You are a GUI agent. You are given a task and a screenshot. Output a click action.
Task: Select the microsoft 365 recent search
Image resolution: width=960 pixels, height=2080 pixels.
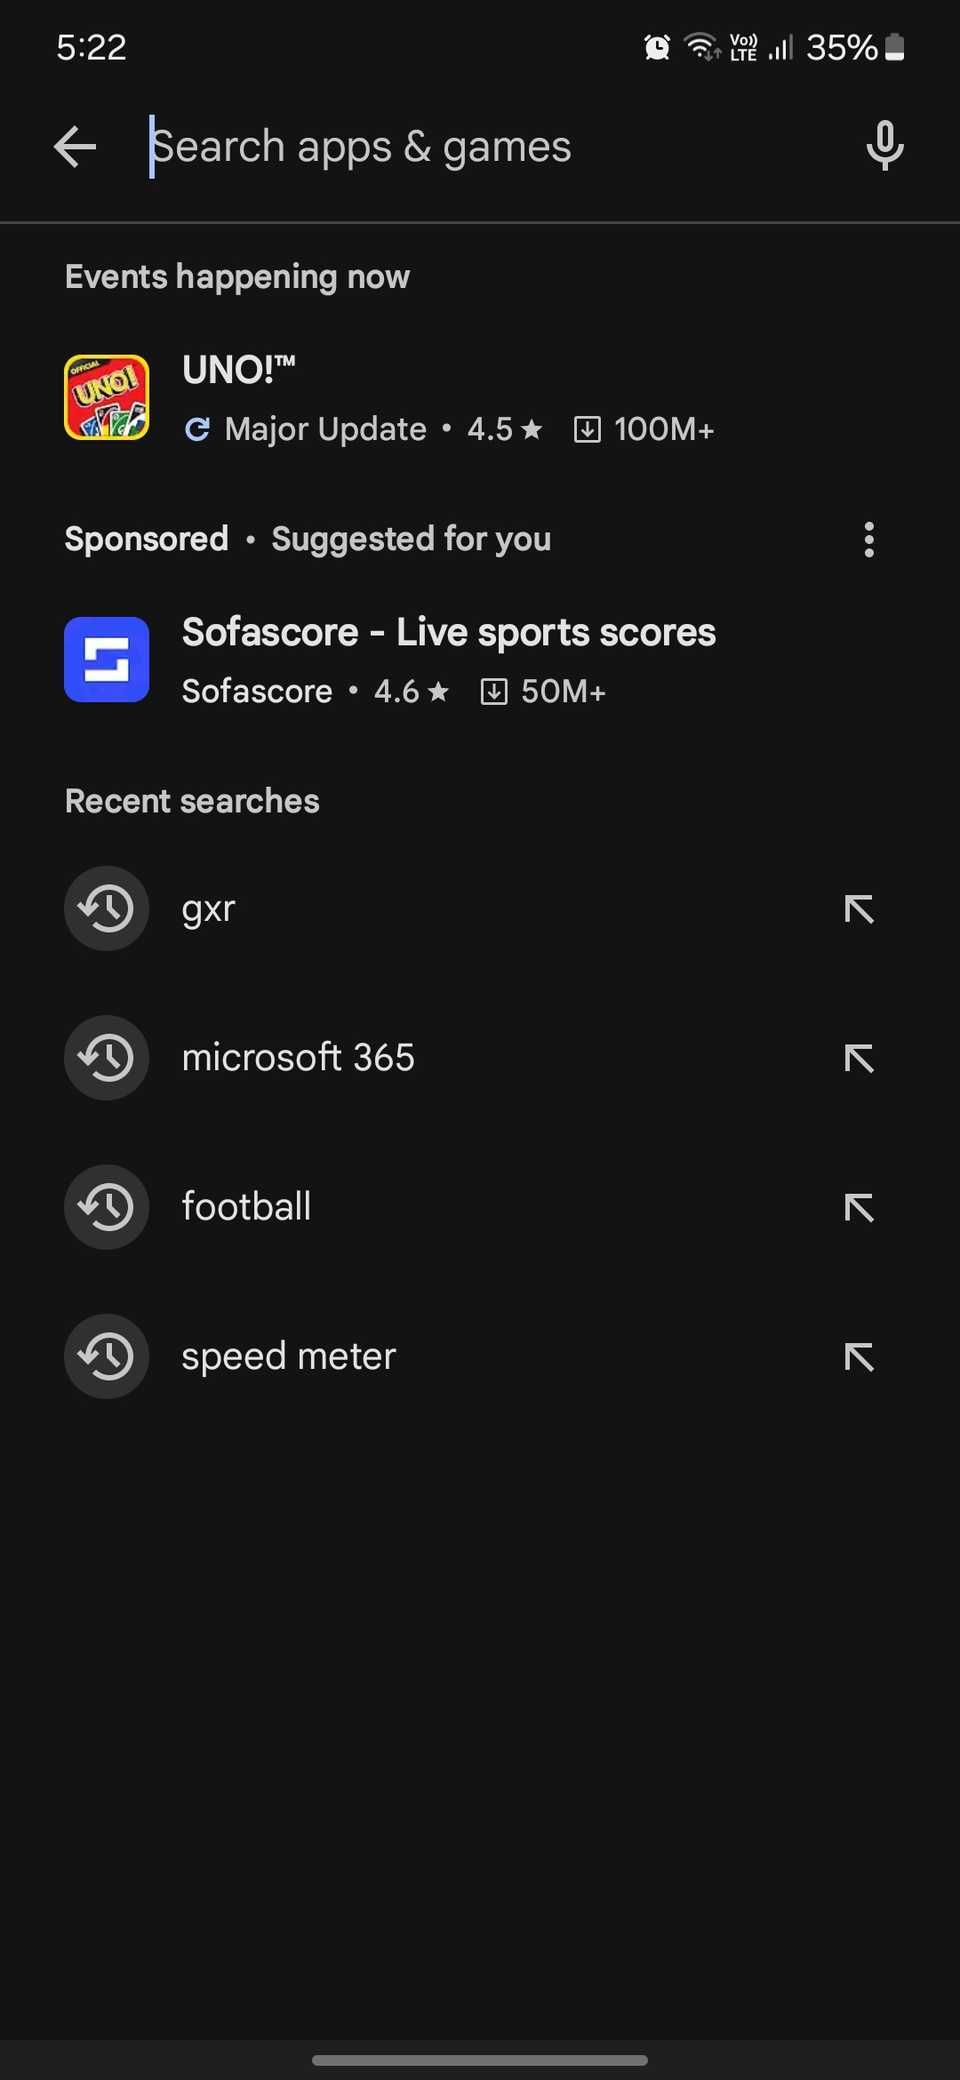pyautogui.click(x=298, y=1058)
